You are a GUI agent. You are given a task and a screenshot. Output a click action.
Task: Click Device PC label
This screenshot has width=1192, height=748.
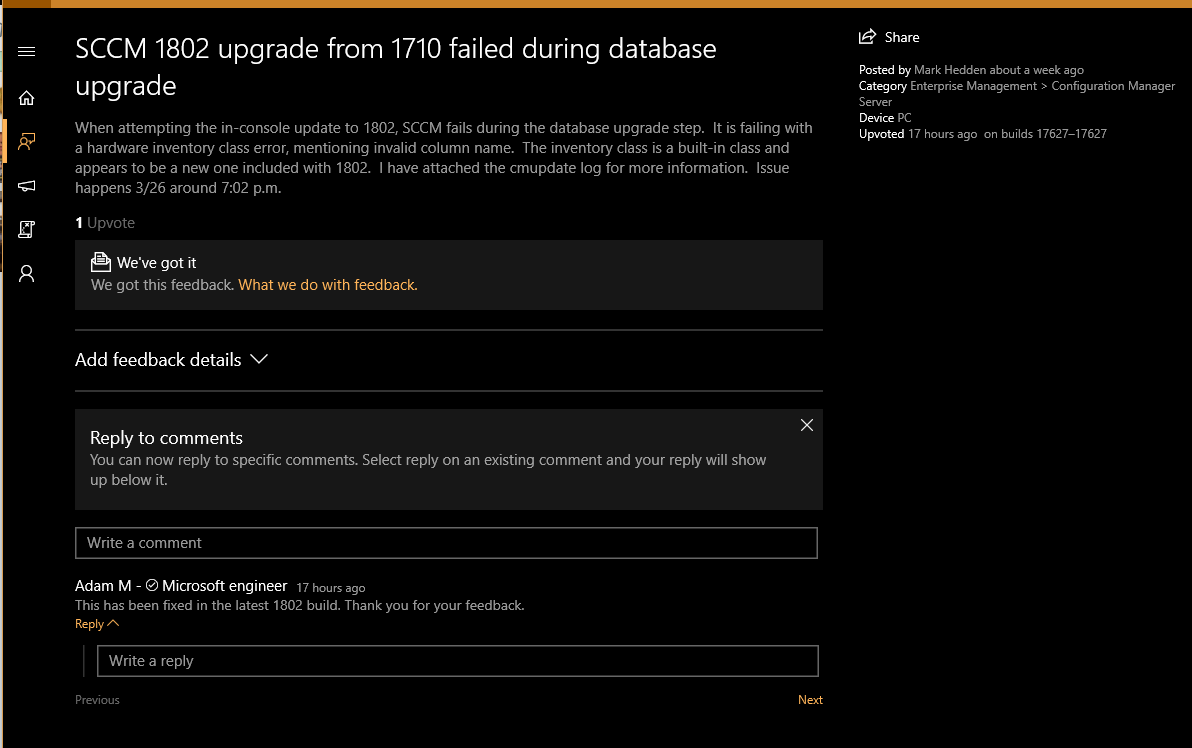pyautogui.click(x=885, y=118)
